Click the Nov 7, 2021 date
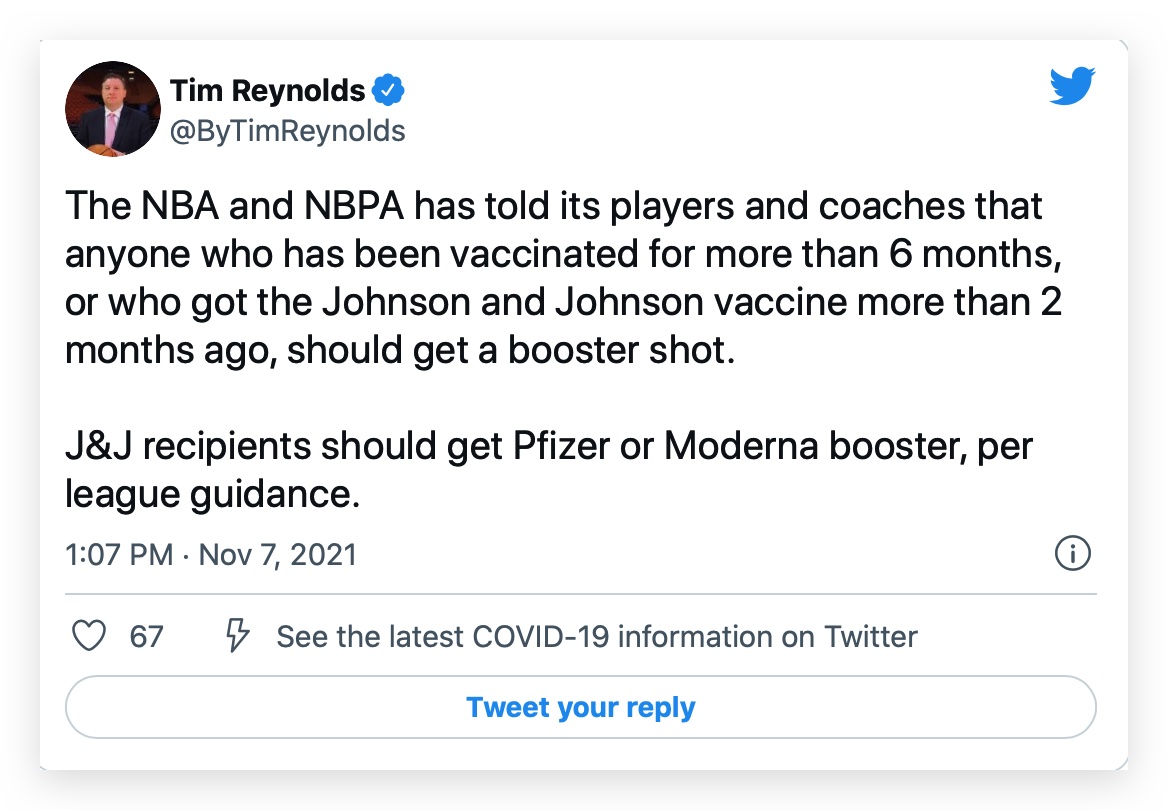The width and height of the screenshot is (1168, 810). (277, 555)
